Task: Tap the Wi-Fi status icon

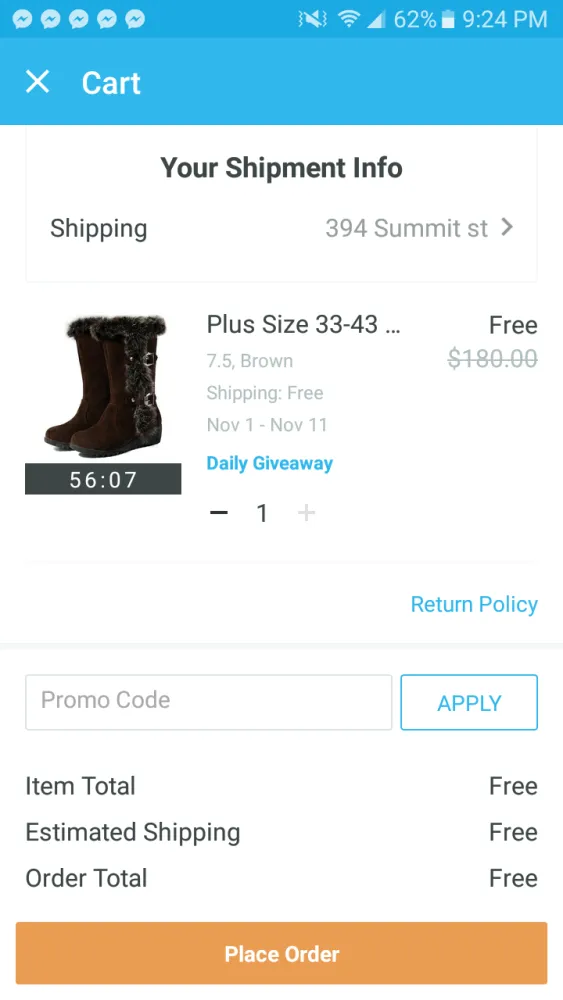Action: click(348, 19)
